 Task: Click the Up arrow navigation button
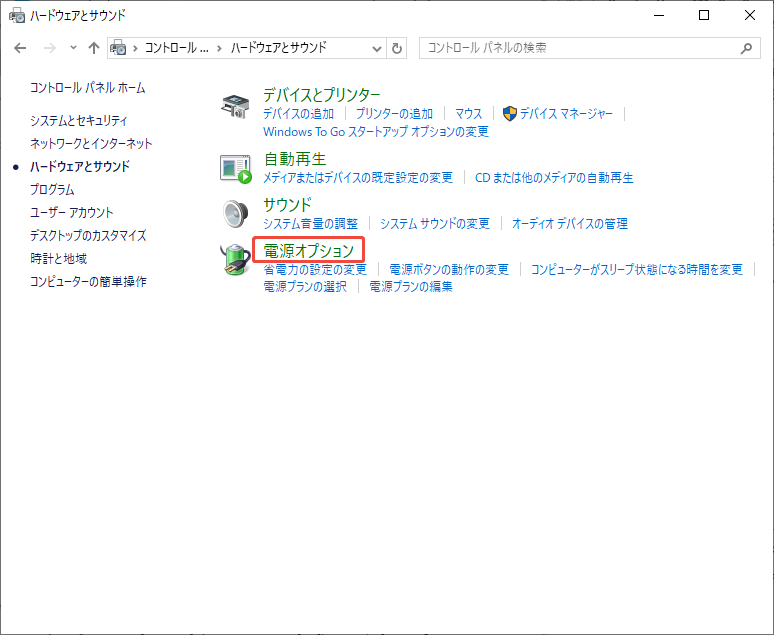(x=94, y=48)
